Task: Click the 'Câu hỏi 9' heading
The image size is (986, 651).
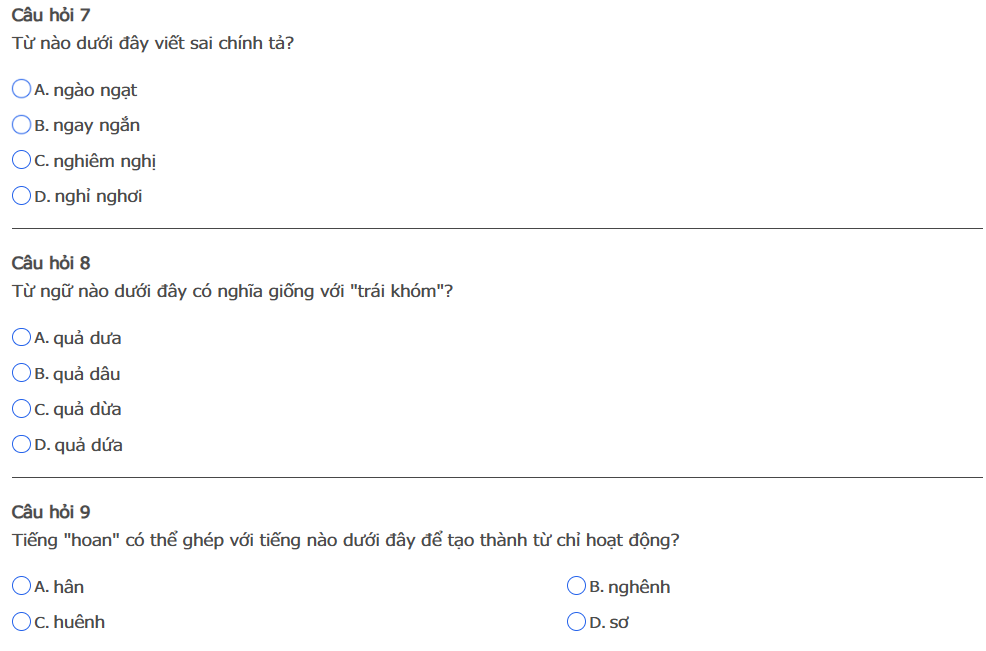Action: tap(51, 512)
